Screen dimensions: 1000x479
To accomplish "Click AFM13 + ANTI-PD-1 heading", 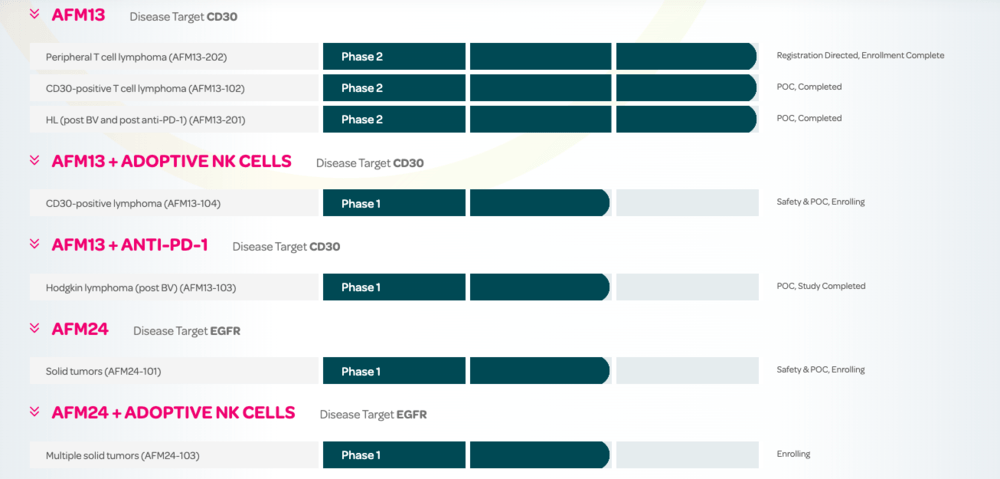I will [x=129, y=246].
